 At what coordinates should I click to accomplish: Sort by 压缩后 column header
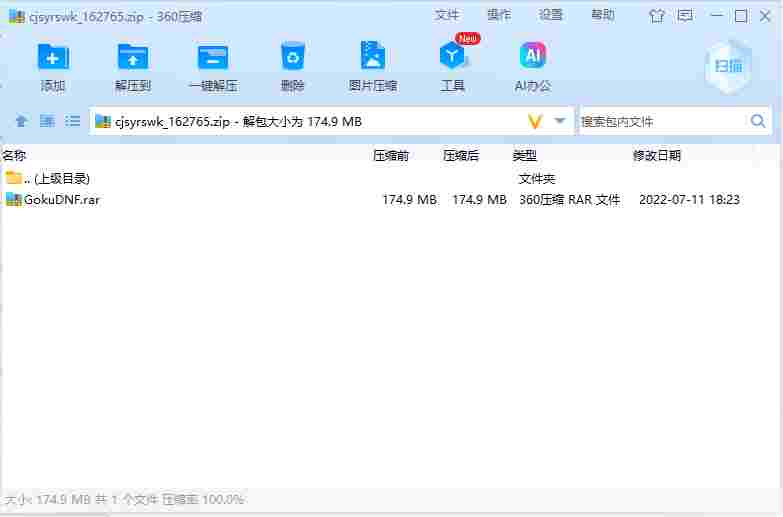[461, 155]
